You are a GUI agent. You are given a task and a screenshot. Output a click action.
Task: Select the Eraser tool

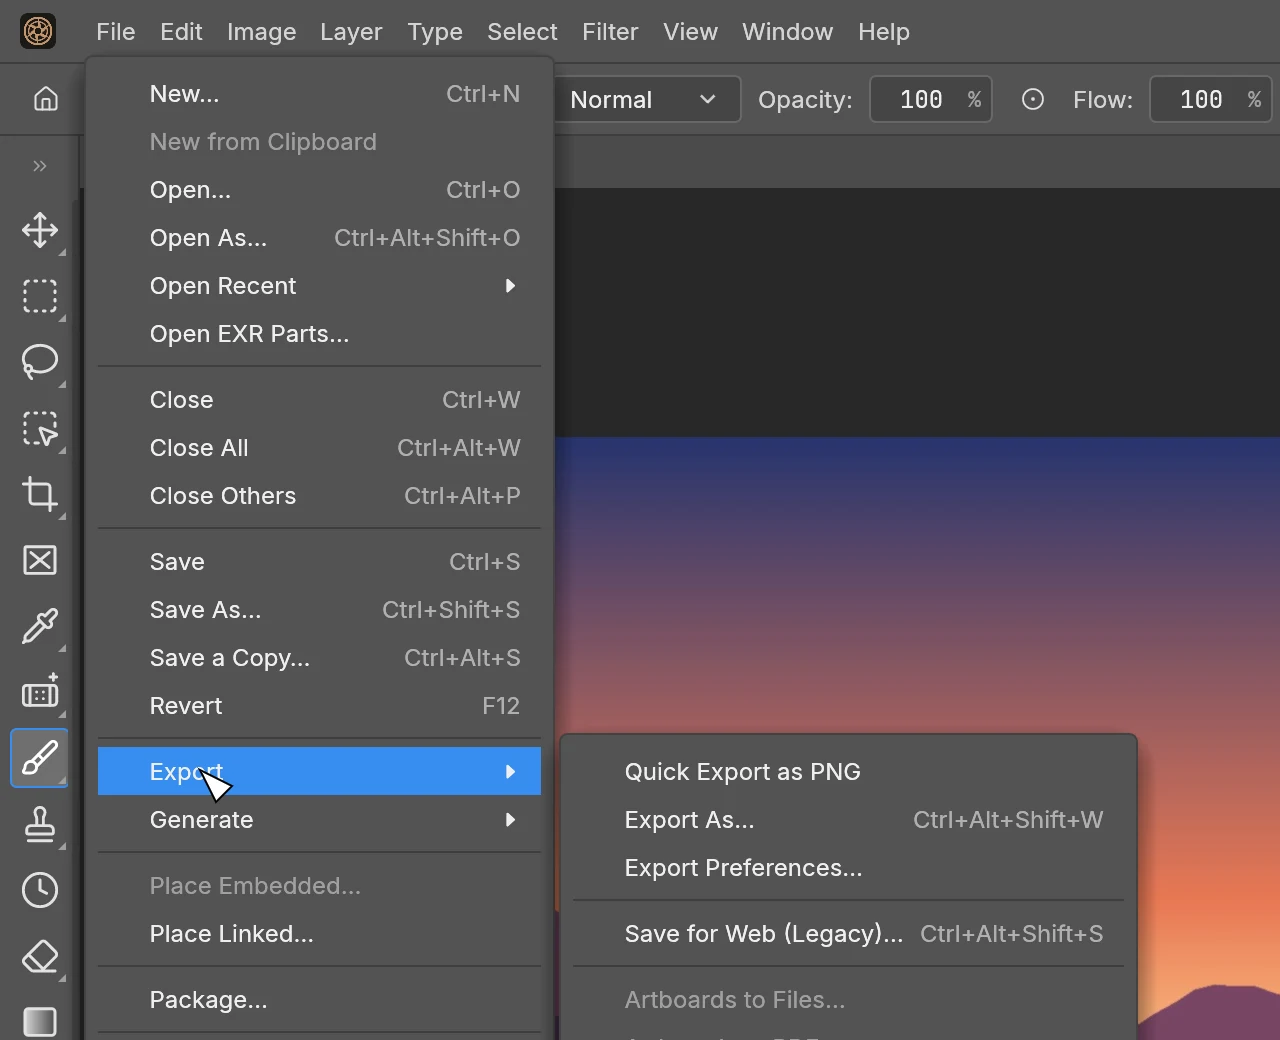tap(40, 956)
